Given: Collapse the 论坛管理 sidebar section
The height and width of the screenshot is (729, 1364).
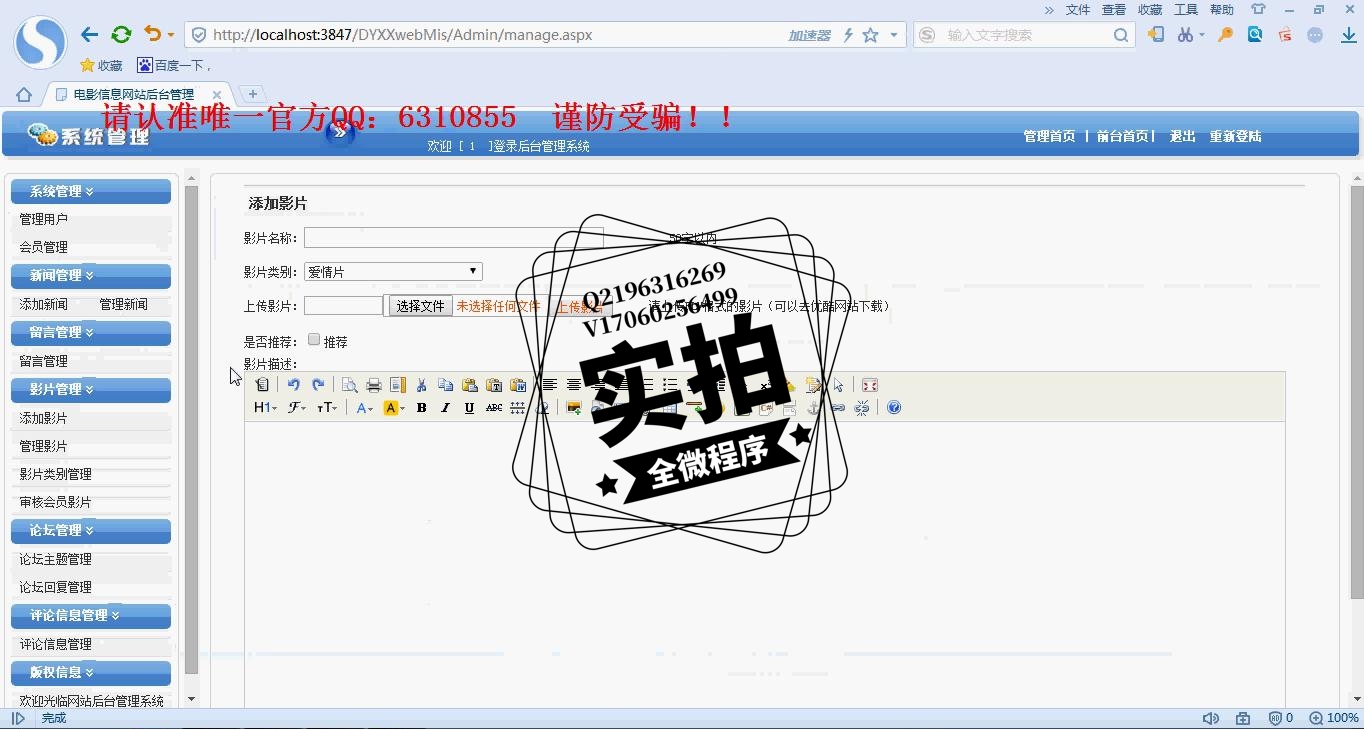Looking at the screenshot, I should 90,530.
